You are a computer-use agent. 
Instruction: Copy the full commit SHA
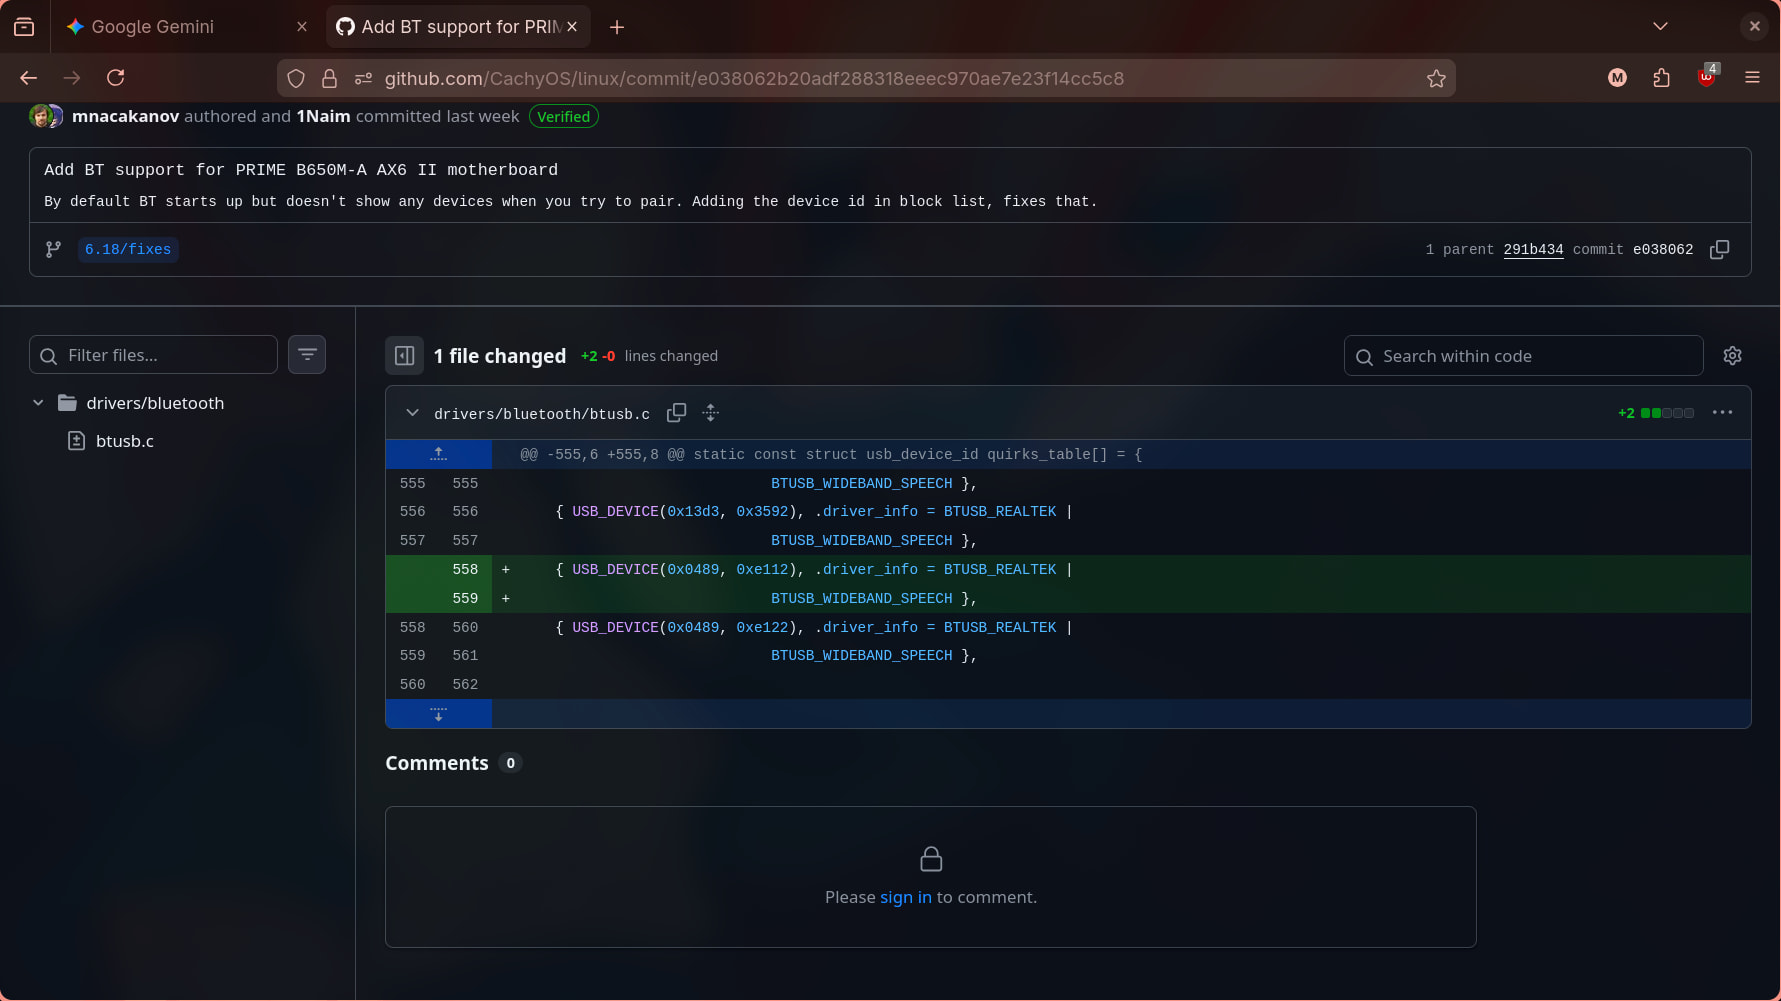1719,249
